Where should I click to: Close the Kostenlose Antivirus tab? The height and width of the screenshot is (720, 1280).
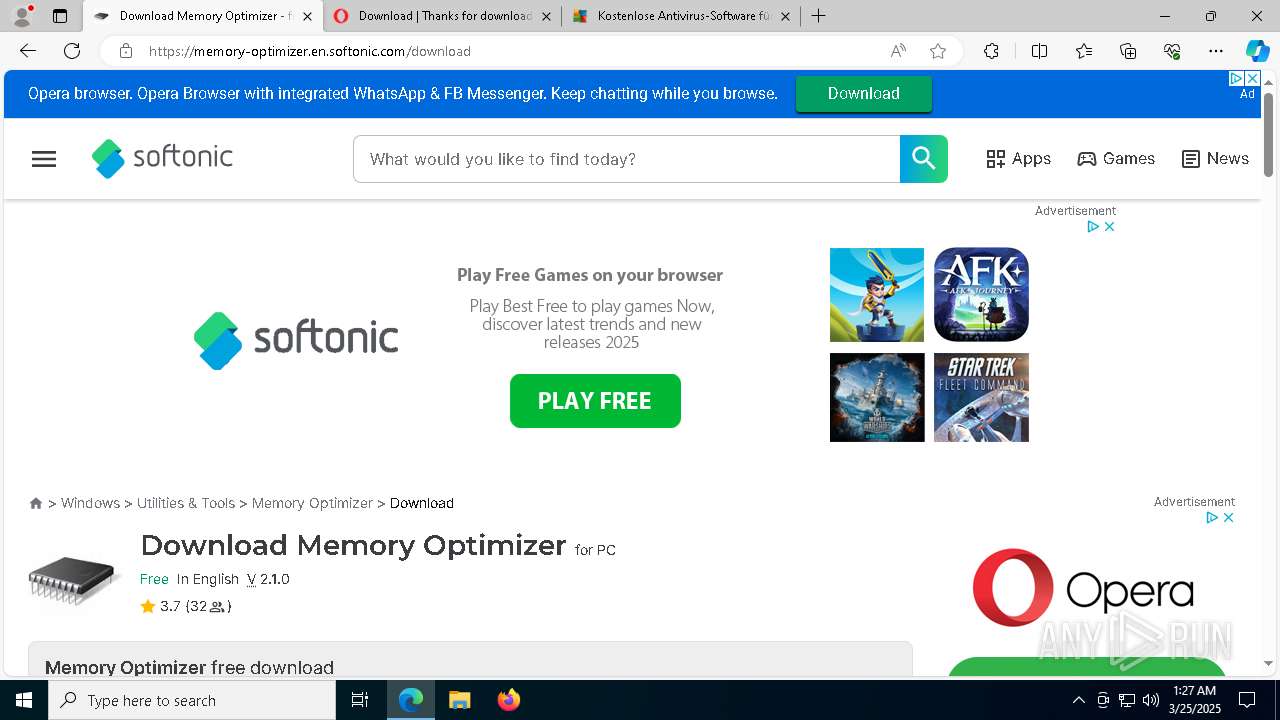point(785,16)
